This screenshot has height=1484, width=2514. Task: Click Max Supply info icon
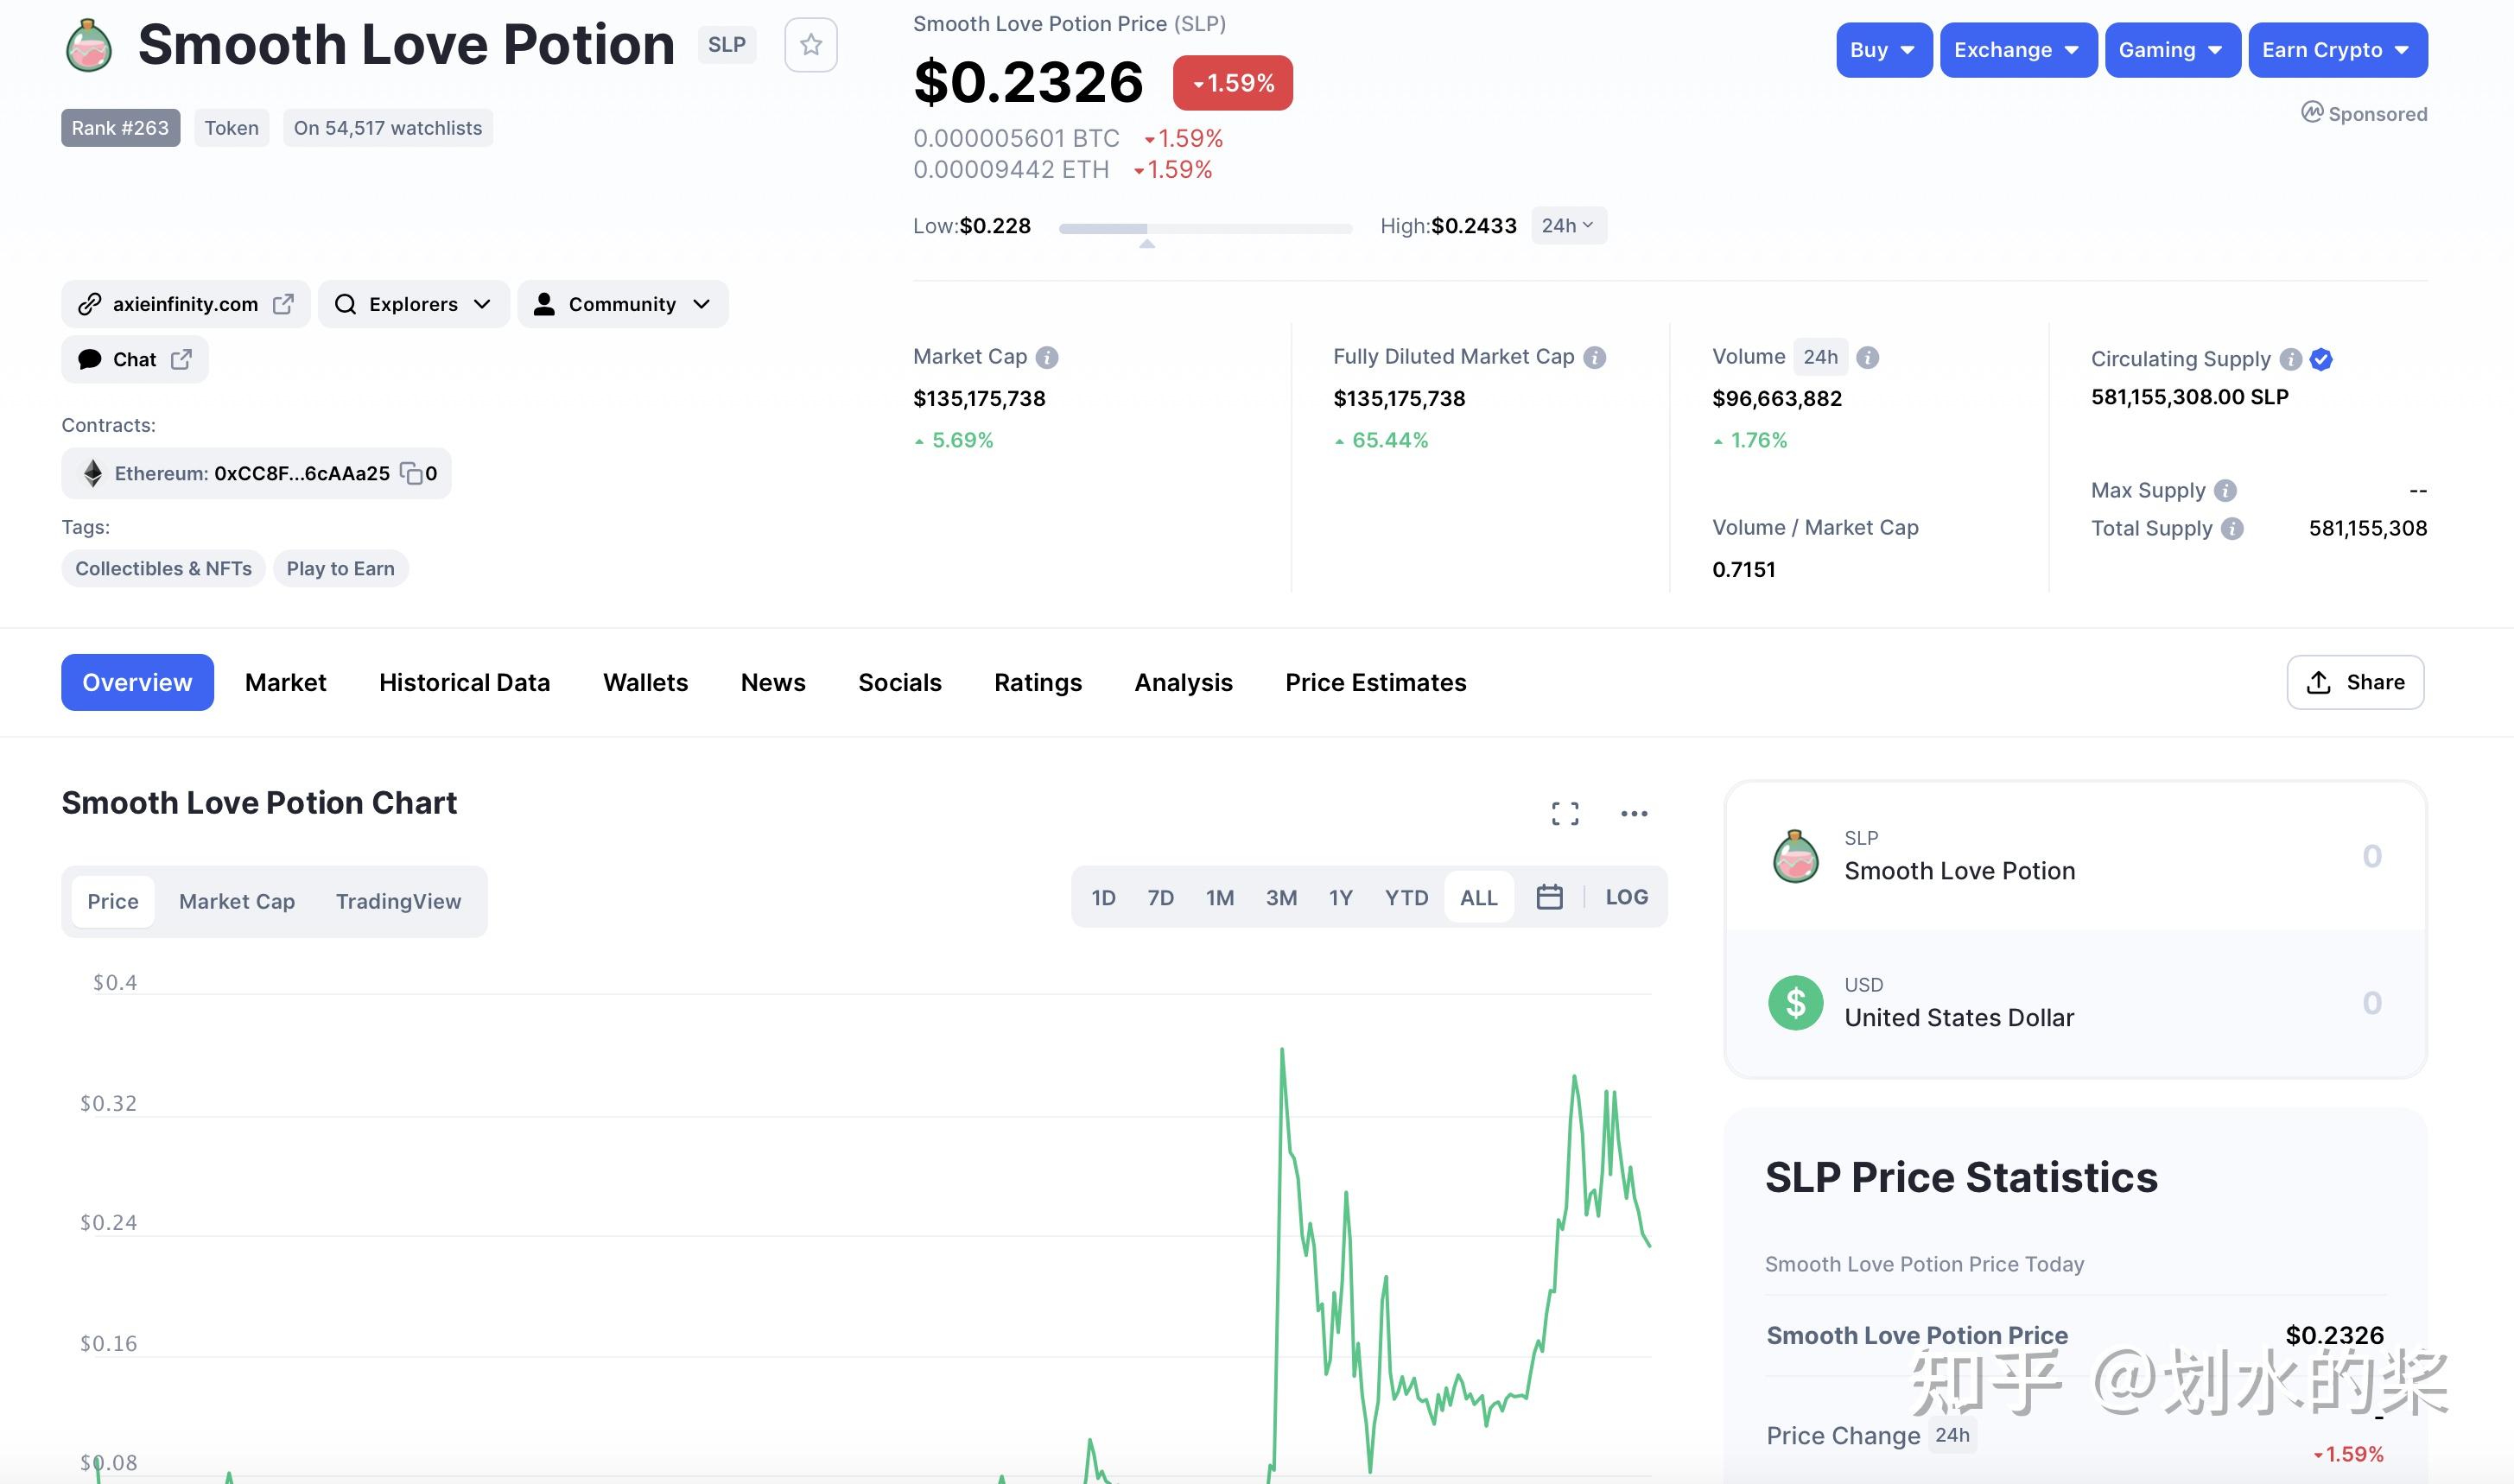[2225, 490]
